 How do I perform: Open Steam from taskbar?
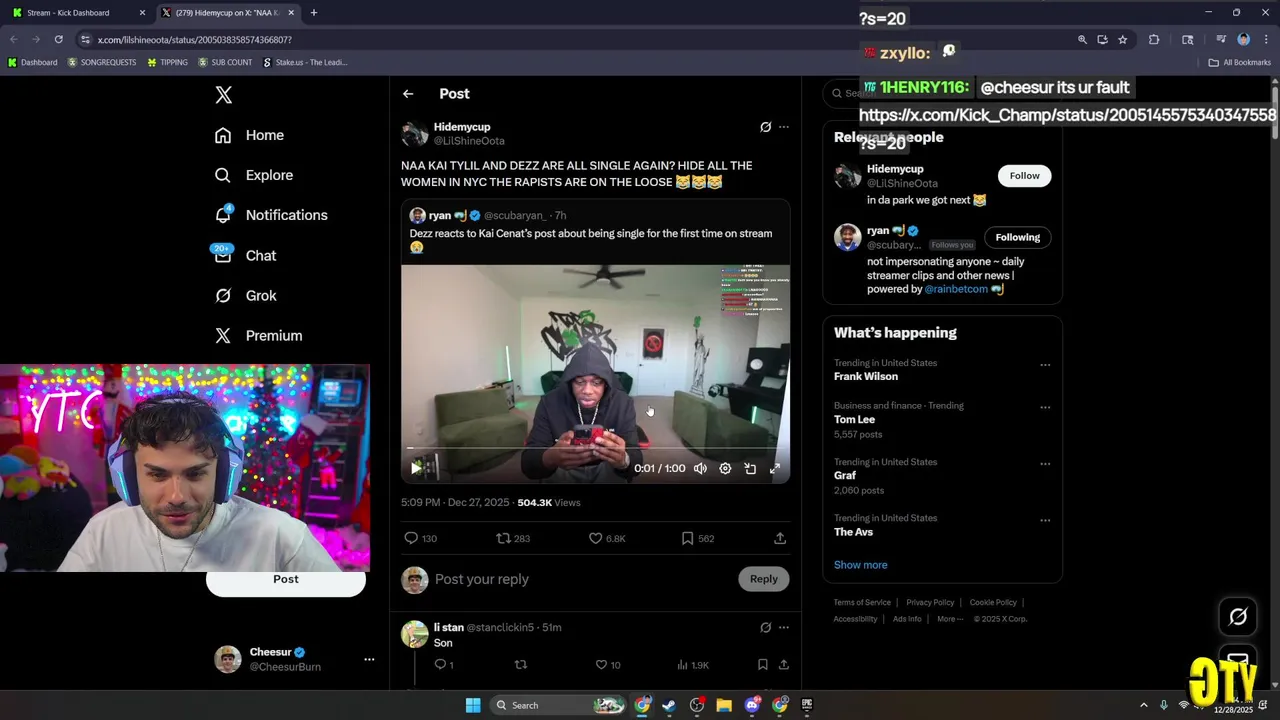click(669, 705)
